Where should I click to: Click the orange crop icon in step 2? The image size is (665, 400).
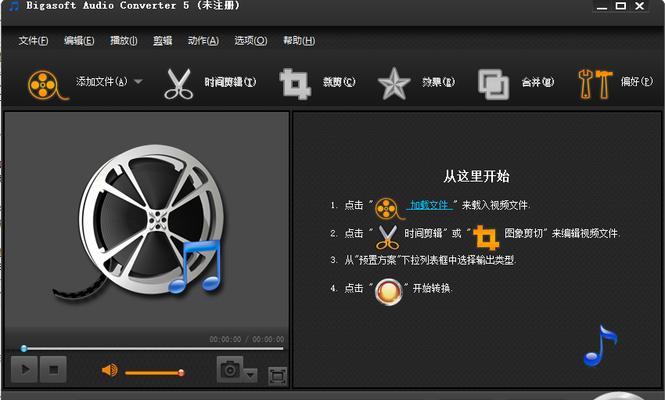486,237
